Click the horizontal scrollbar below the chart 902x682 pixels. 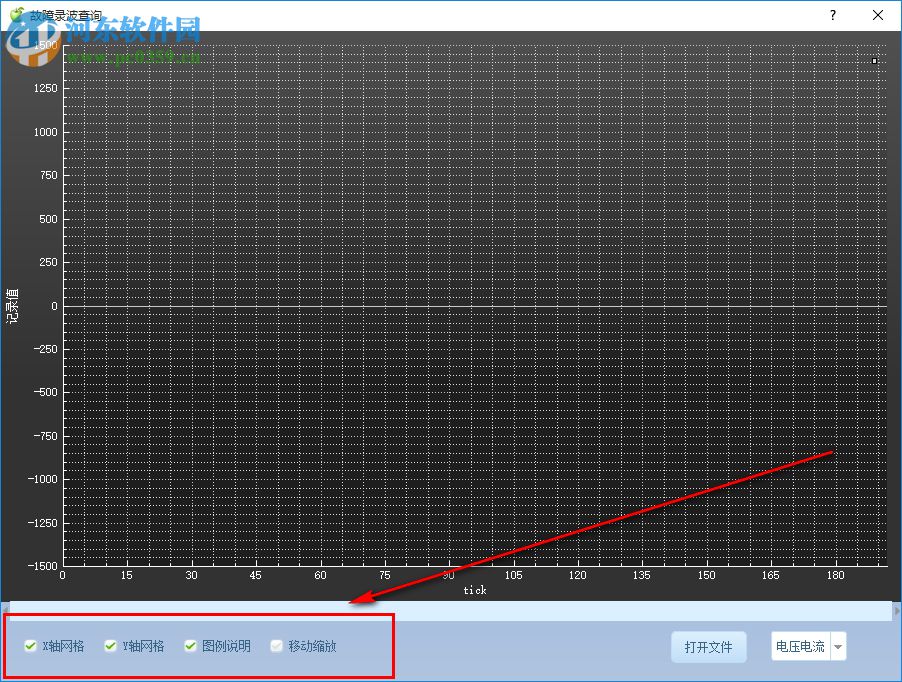point(451,610)
